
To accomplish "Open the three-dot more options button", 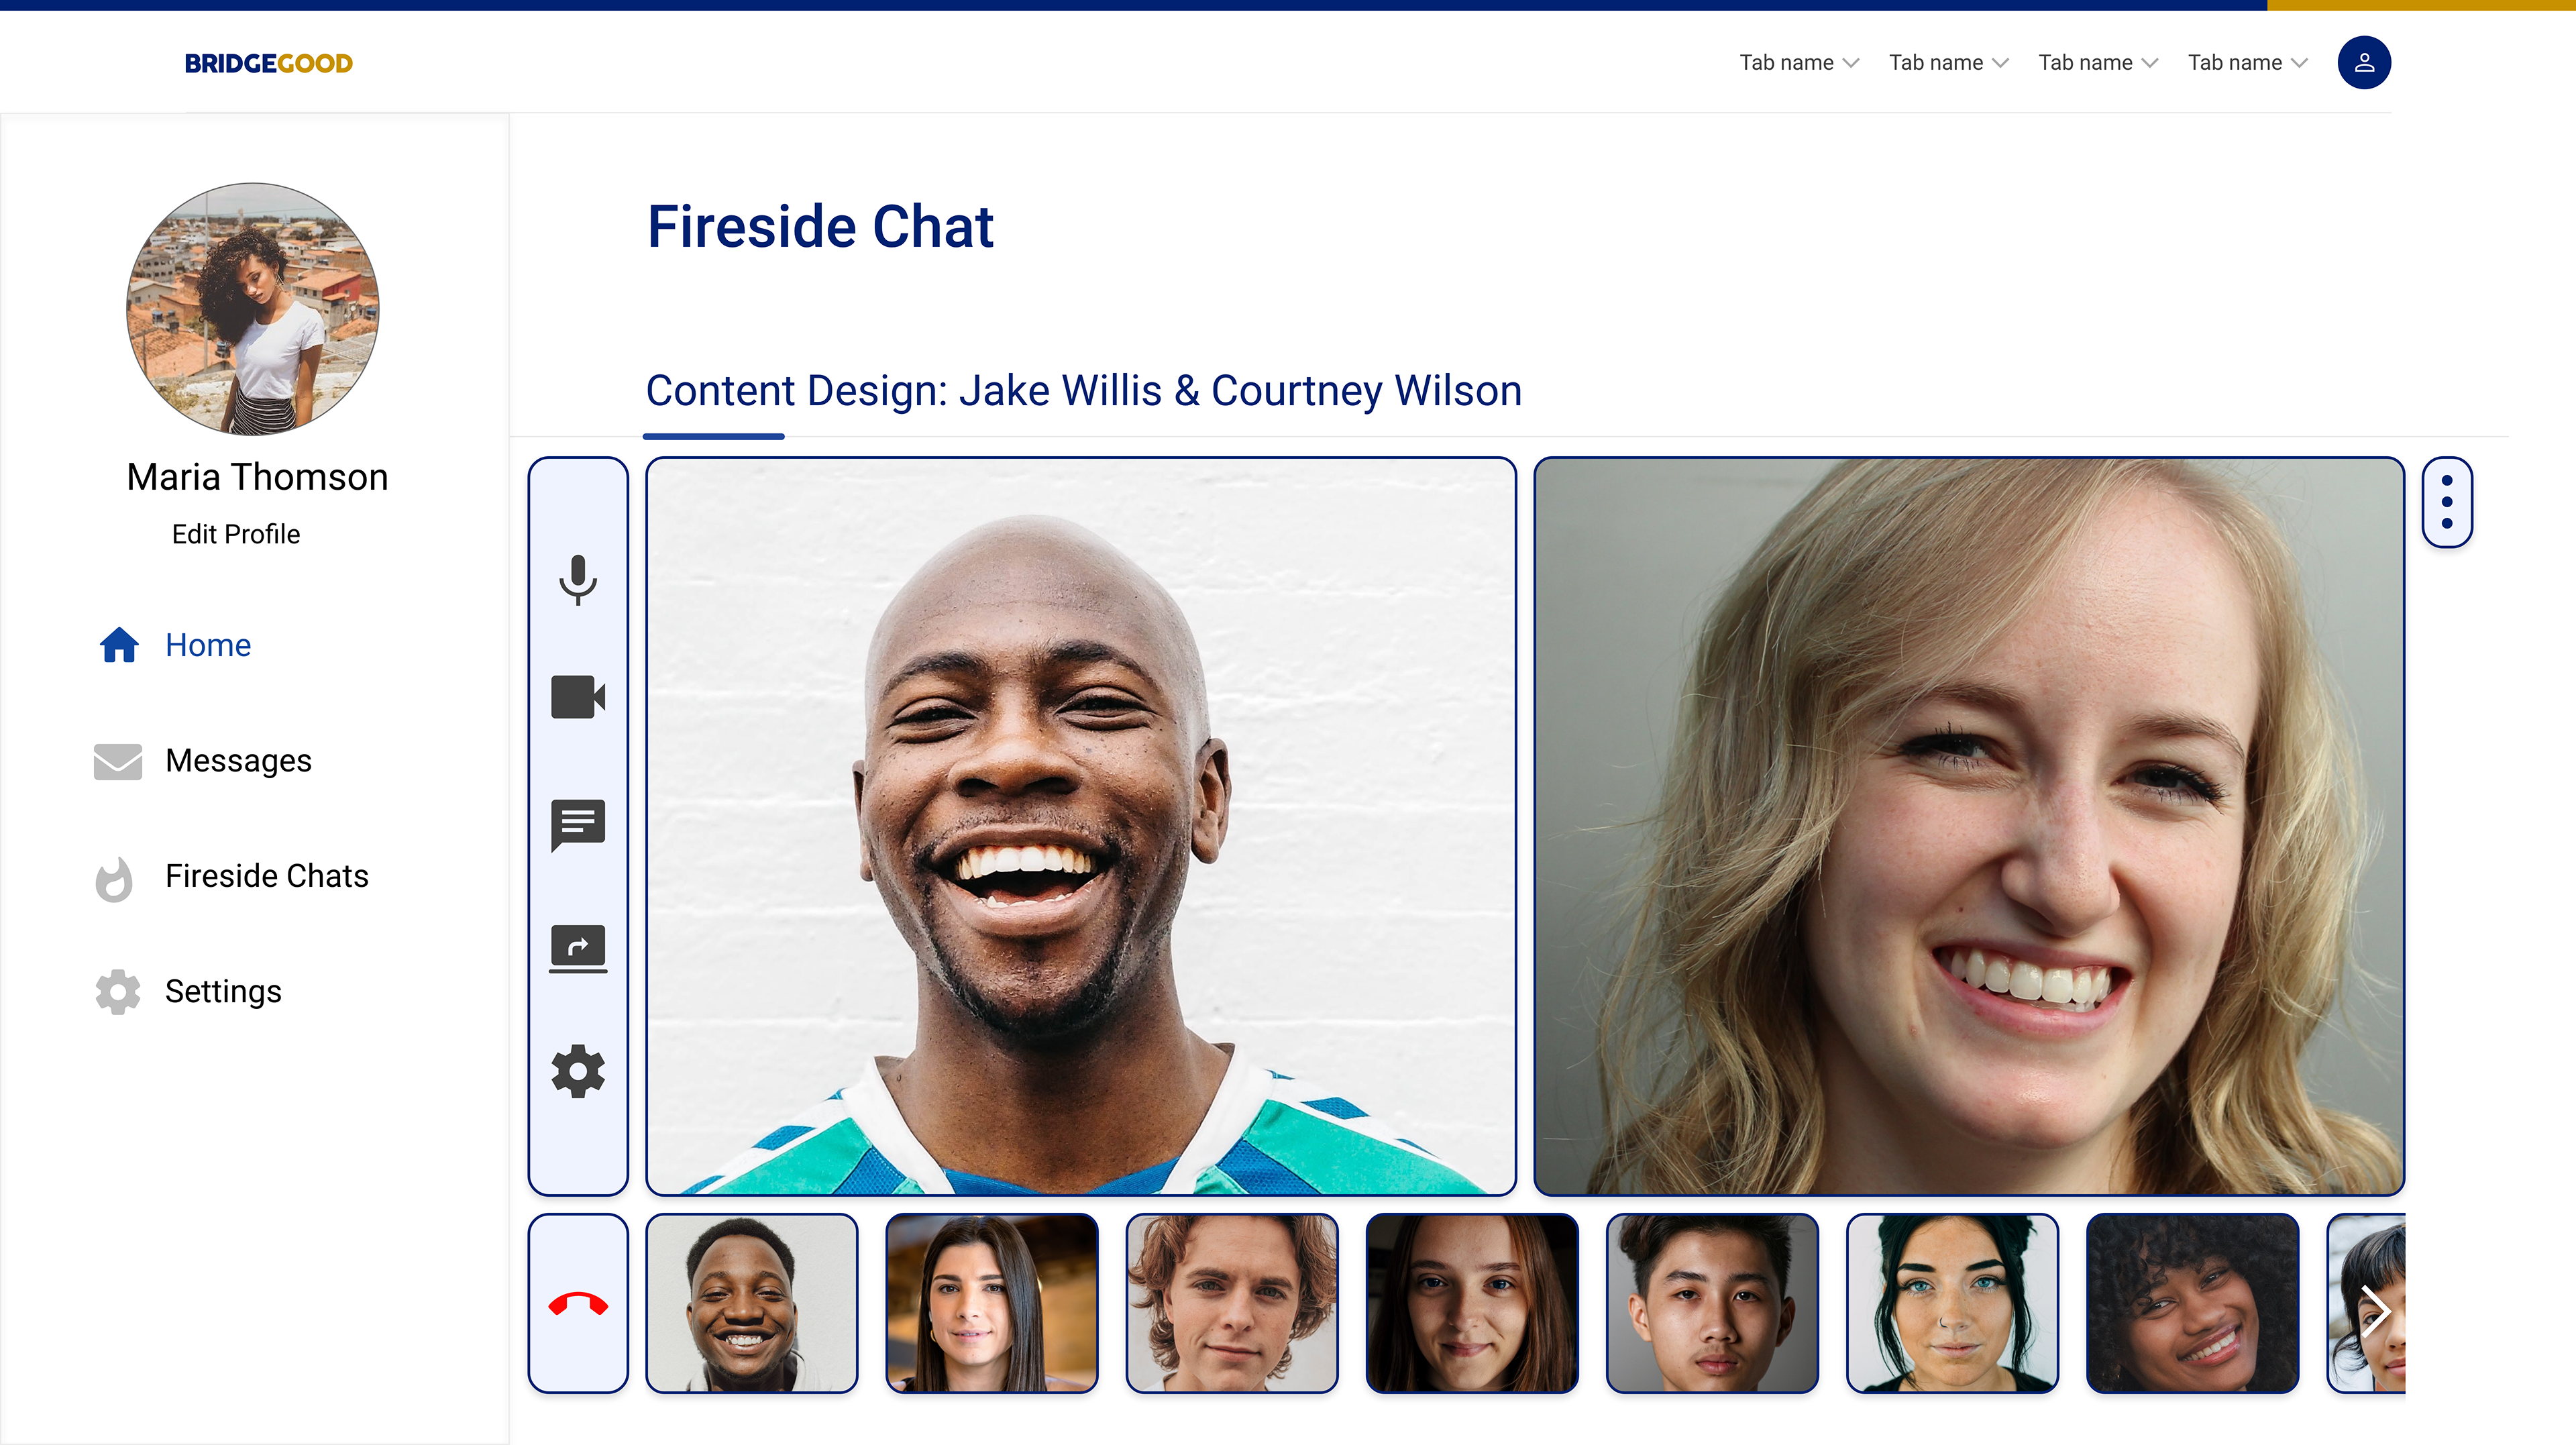I will [x=2446, y=502].
